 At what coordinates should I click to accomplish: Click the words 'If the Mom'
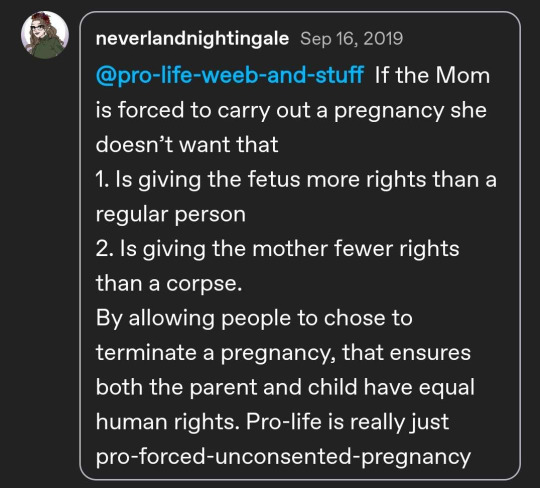tap(432, 75)
